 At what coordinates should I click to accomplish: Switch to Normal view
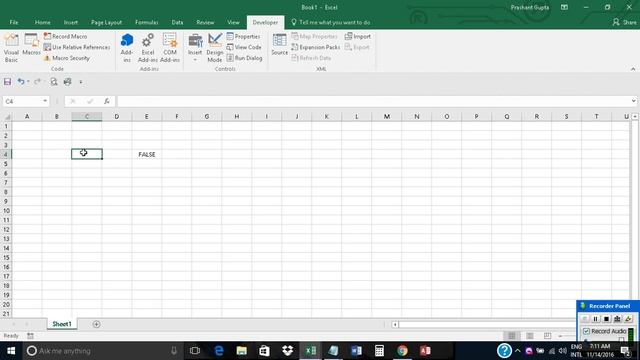pyautogui.click(x=512, y=336)
